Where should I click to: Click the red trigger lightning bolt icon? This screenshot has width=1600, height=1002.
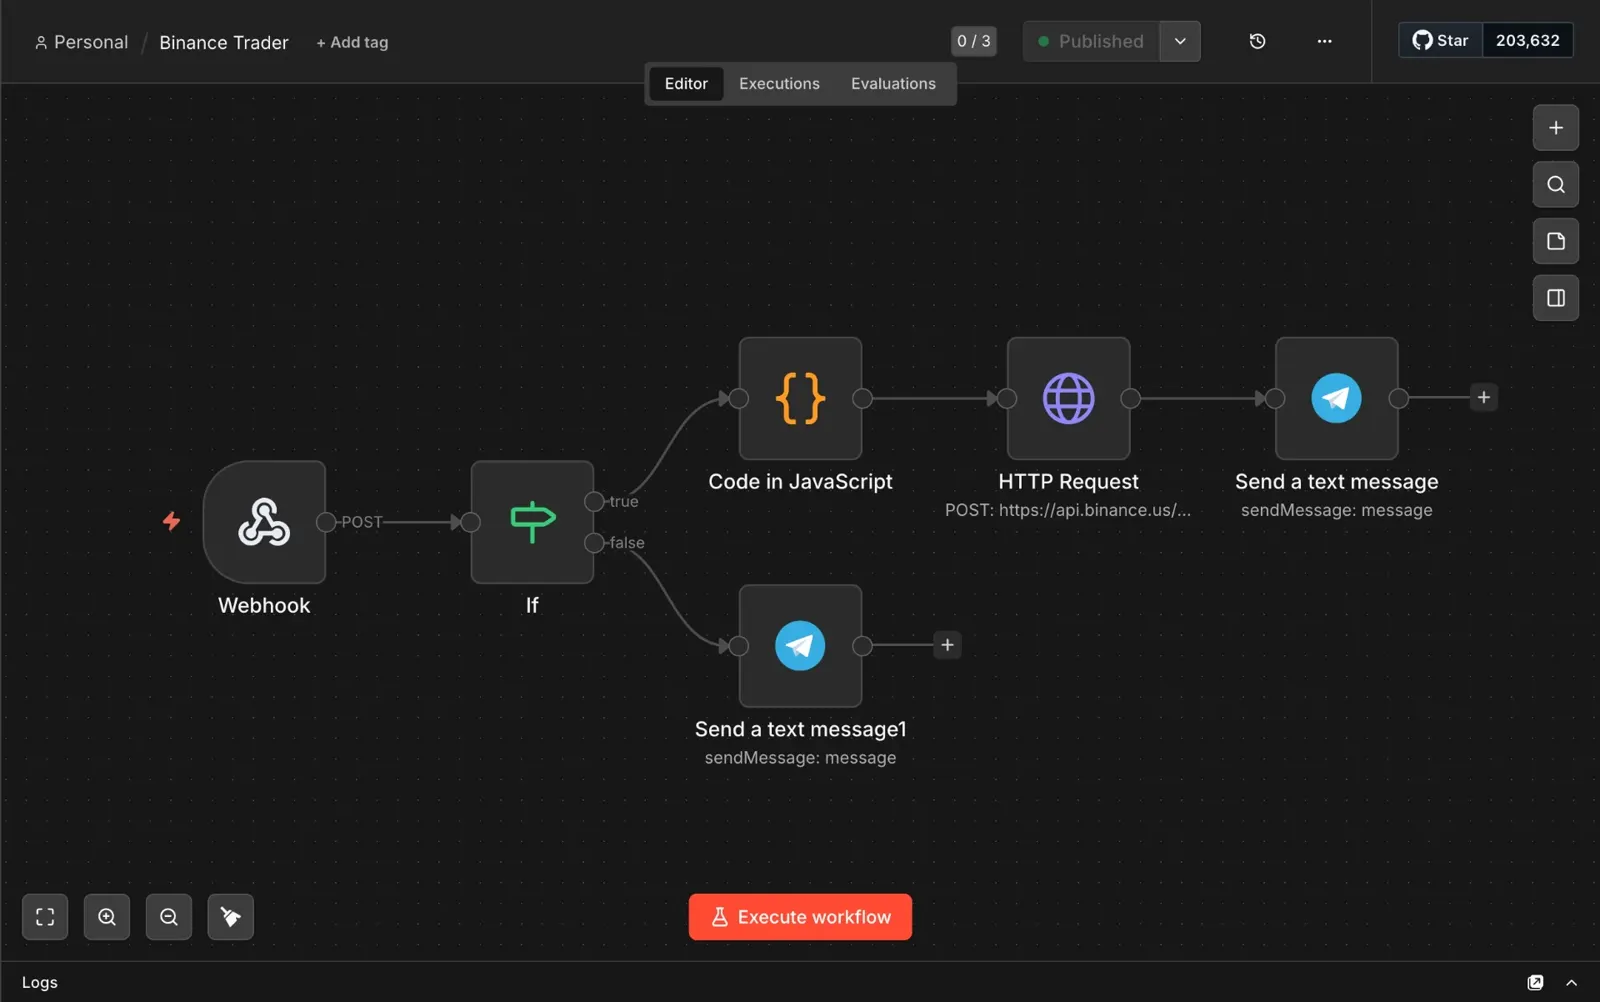pos(172,521)
